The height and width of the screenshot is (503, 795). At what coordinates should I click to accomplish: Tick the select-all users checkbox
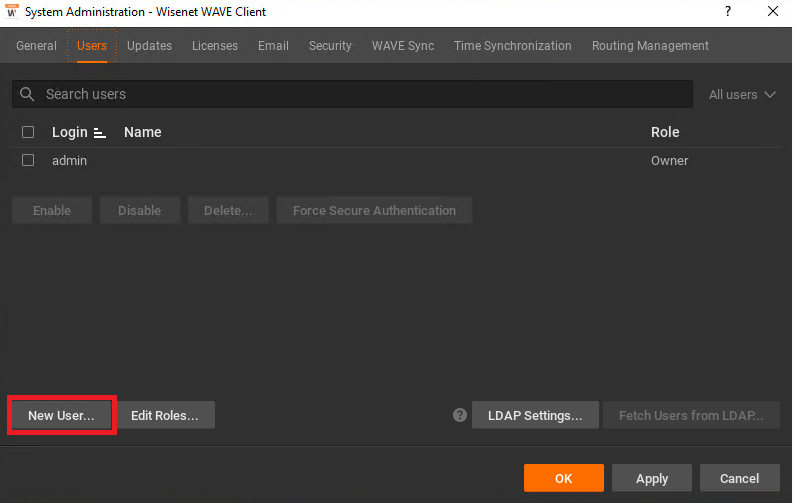click(x=28, y=132)
